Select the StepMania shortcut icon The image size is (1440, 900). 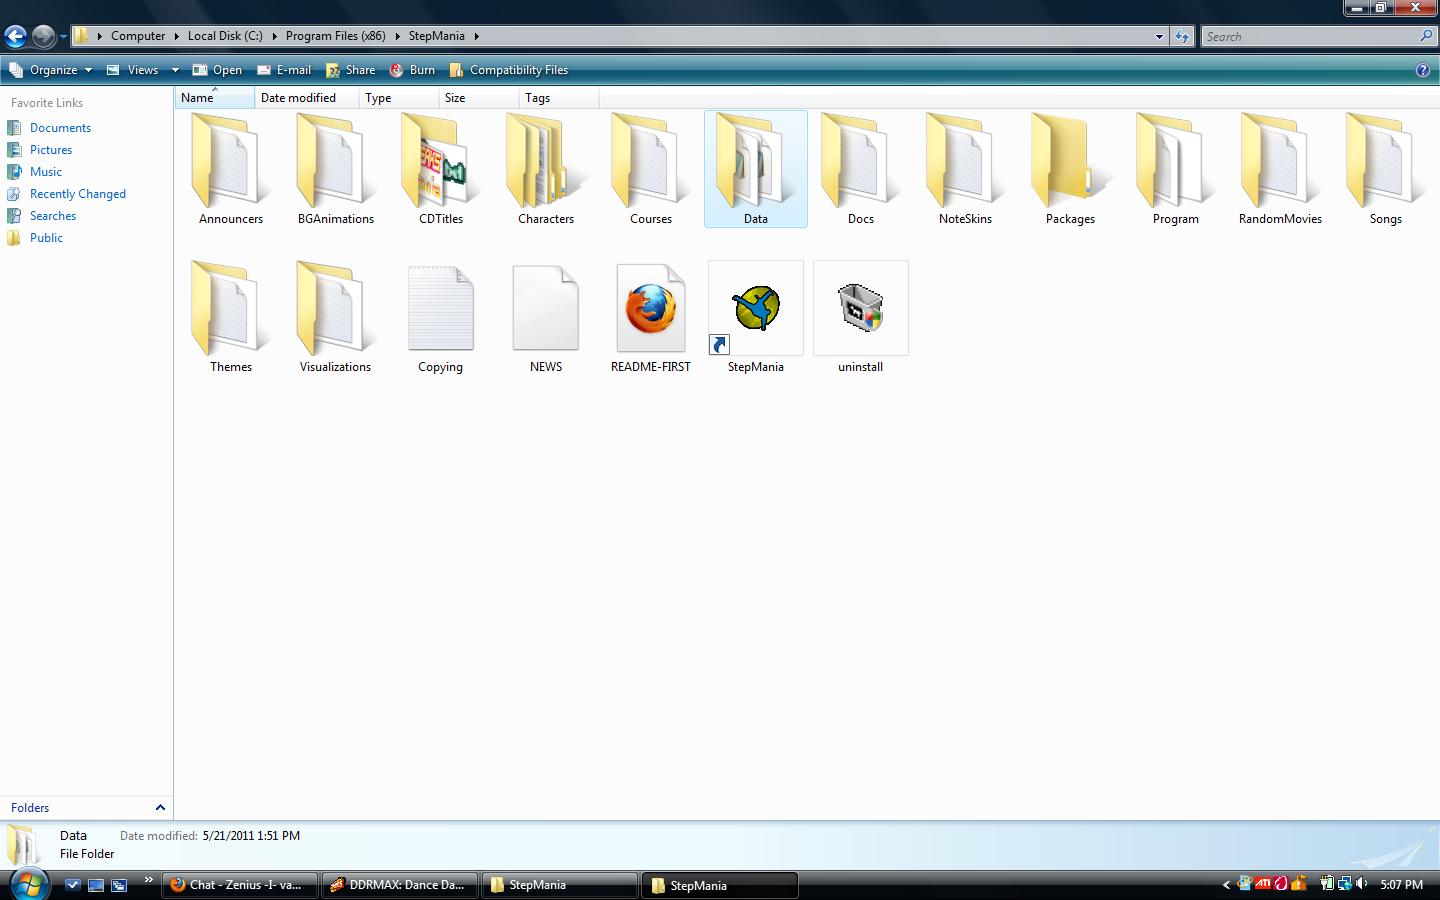[756, 308]
